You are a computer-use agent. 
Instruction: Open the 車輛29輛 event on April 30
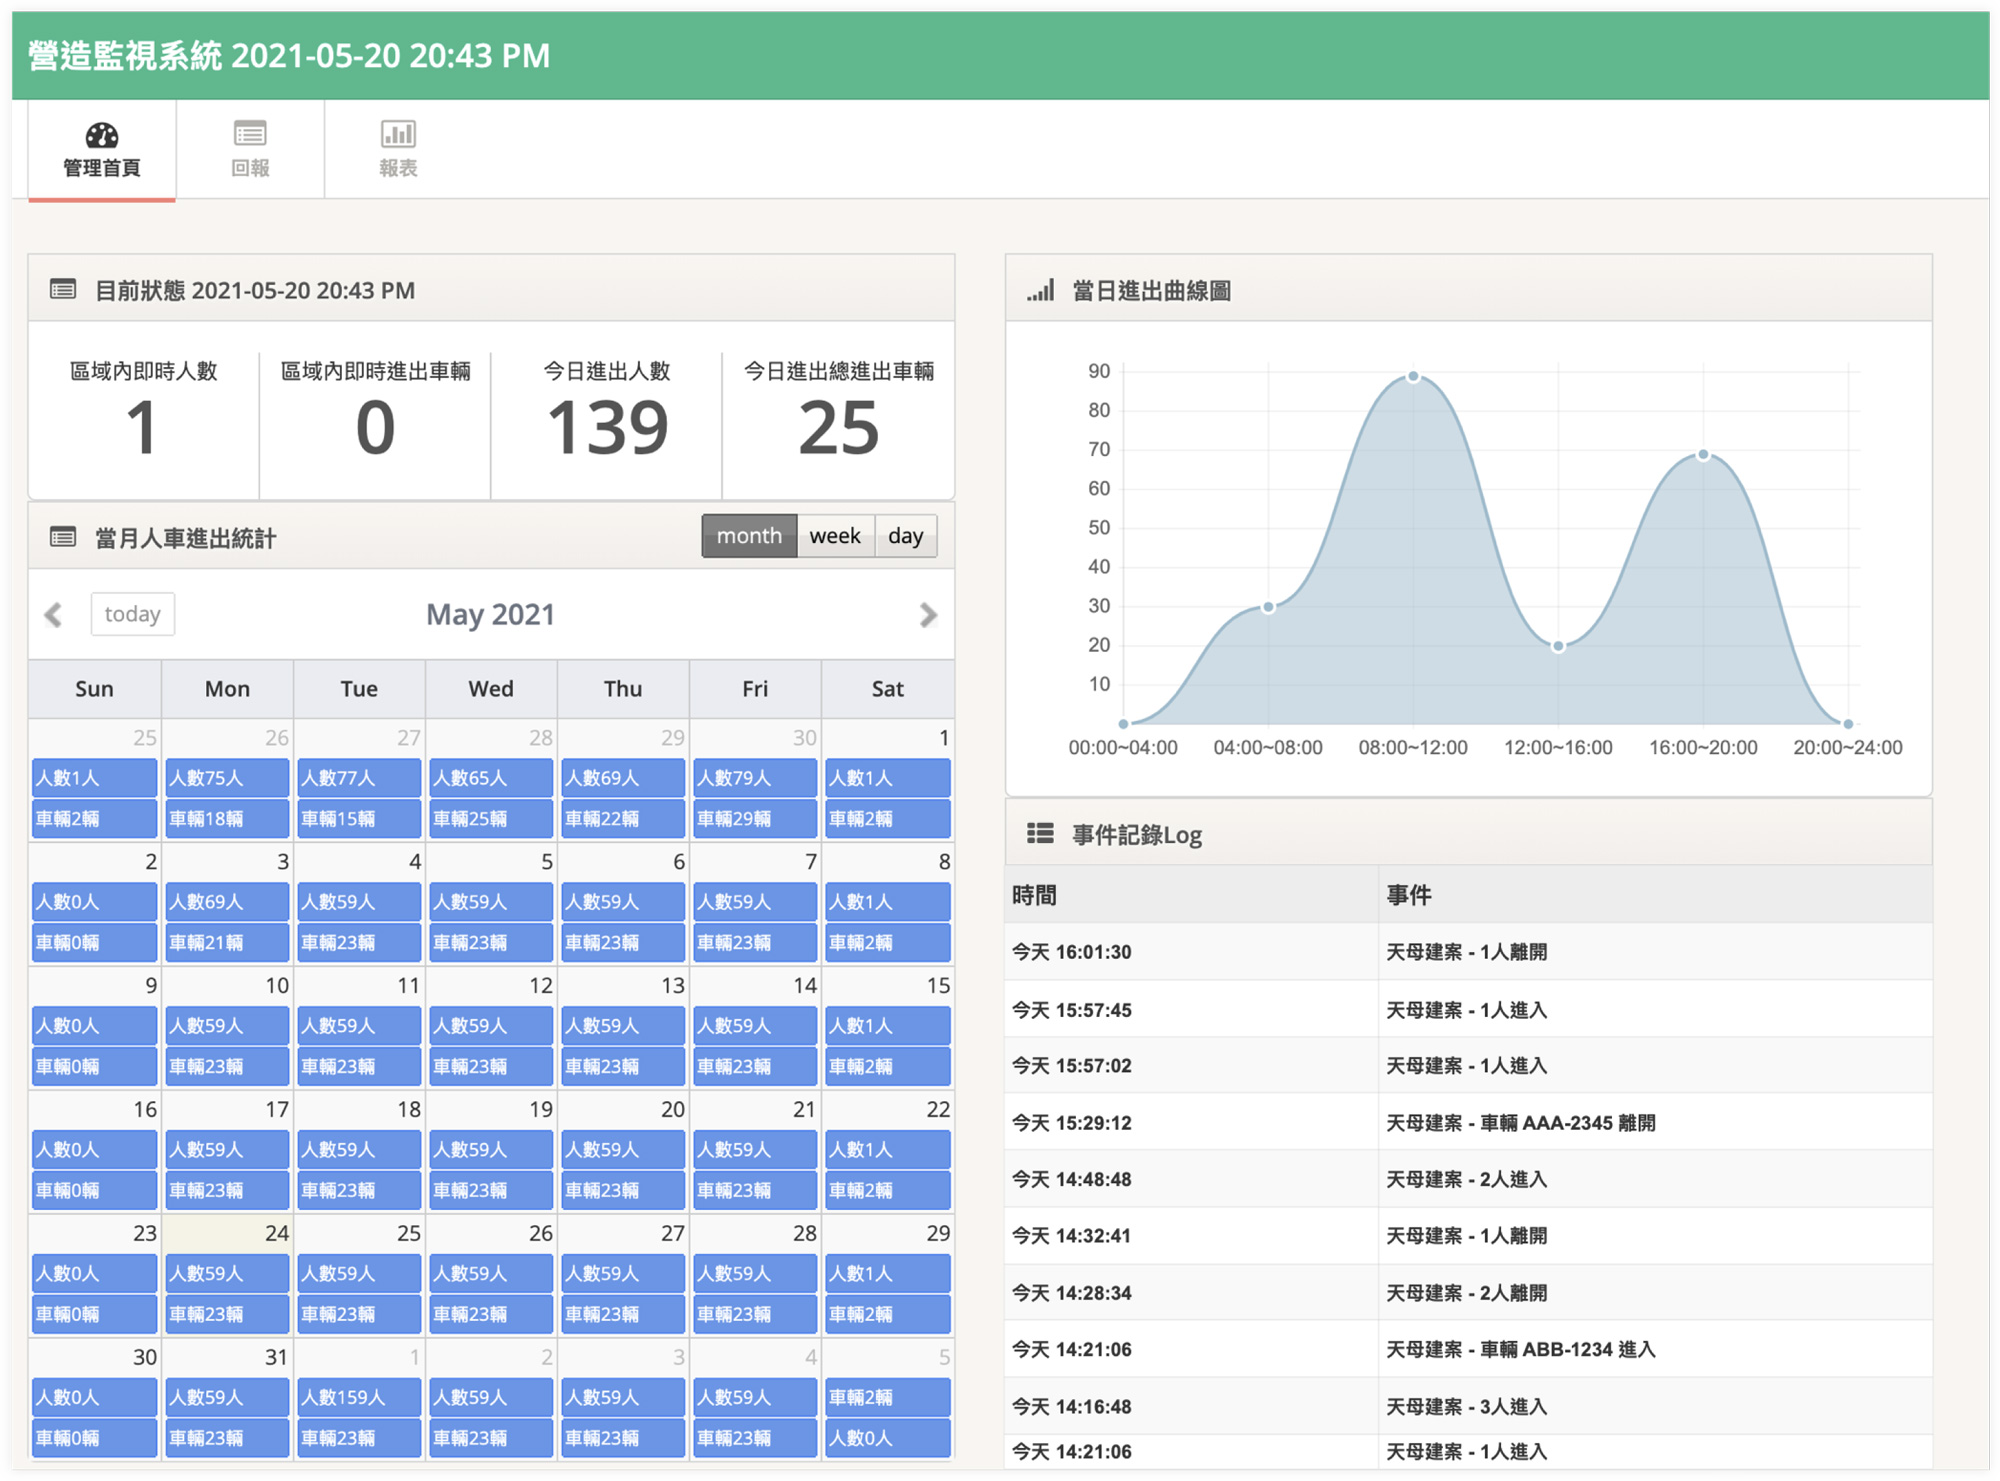755,819
